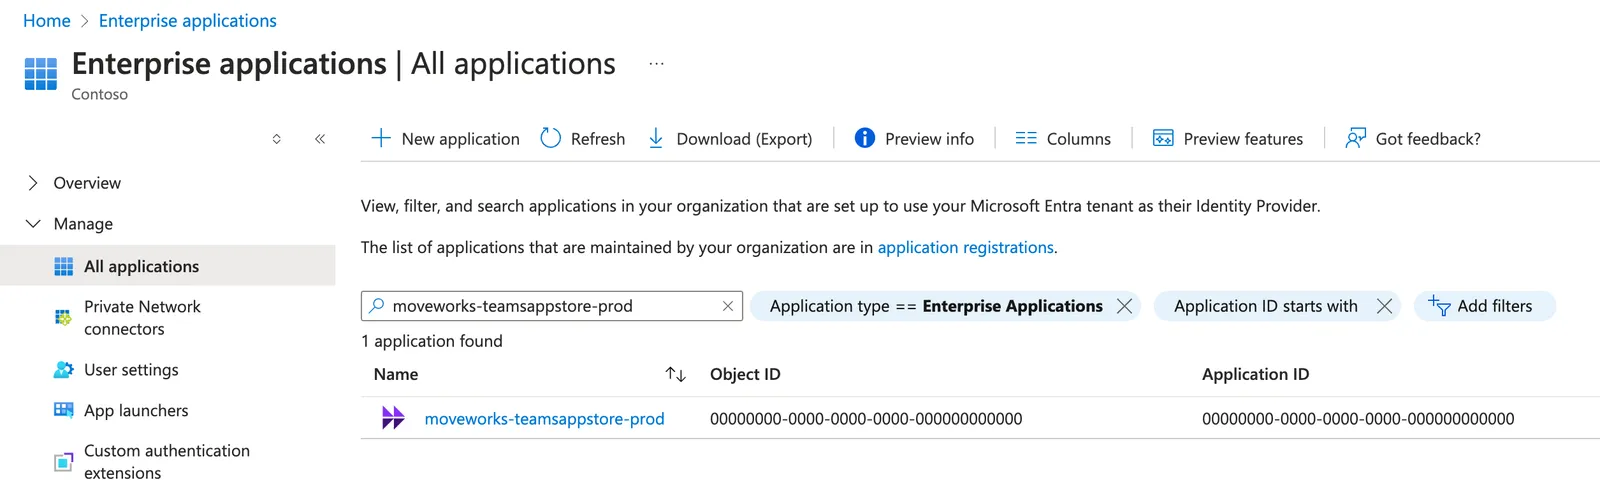Open the application registrations link
The width and height of the screenshot is (1600, 487).
click(966, 247)
